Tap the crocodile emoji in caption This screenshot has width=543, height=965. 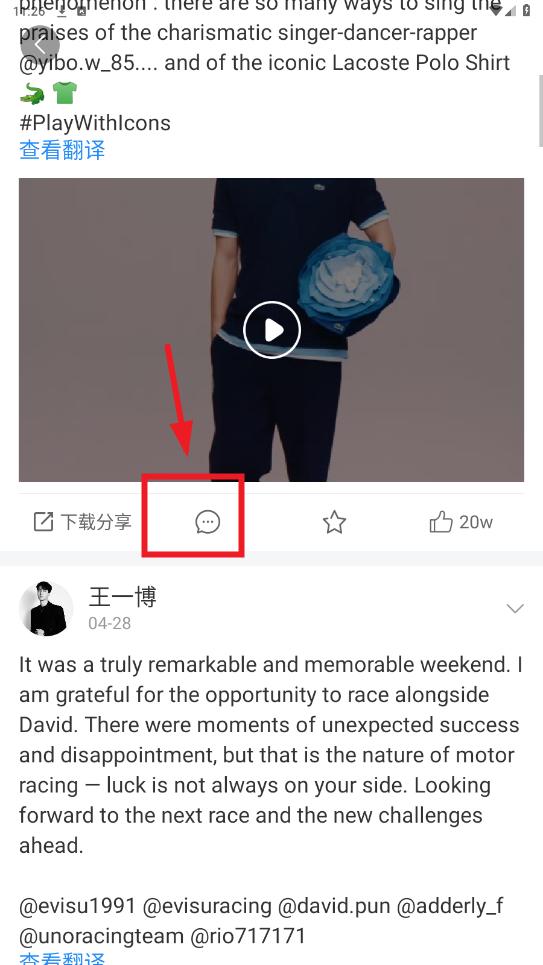[x=32, y=94]
